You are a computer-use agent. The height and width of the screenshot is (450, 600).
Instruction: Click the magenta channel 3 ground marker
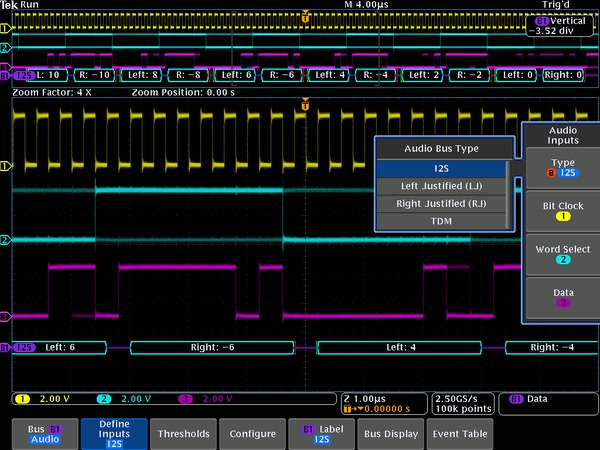coord(5,316)
